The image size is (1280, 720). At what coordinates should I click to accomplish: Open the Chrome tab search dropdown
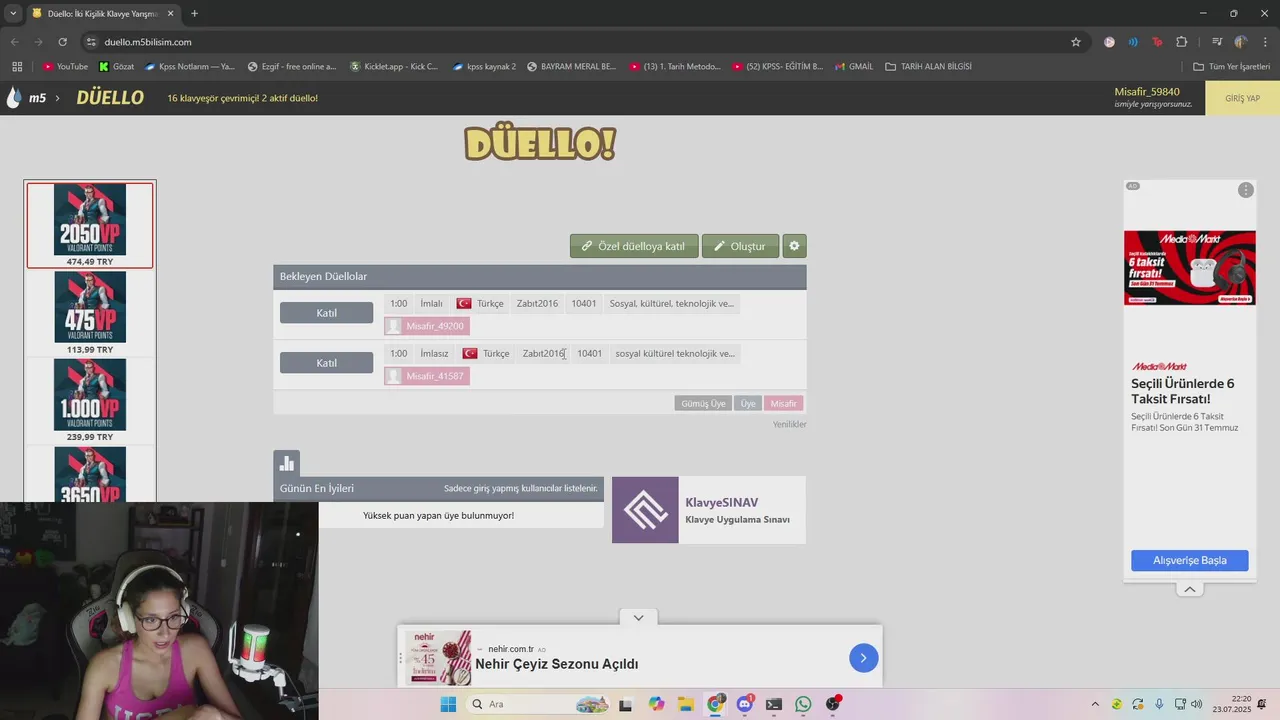(x=13, y=13)
